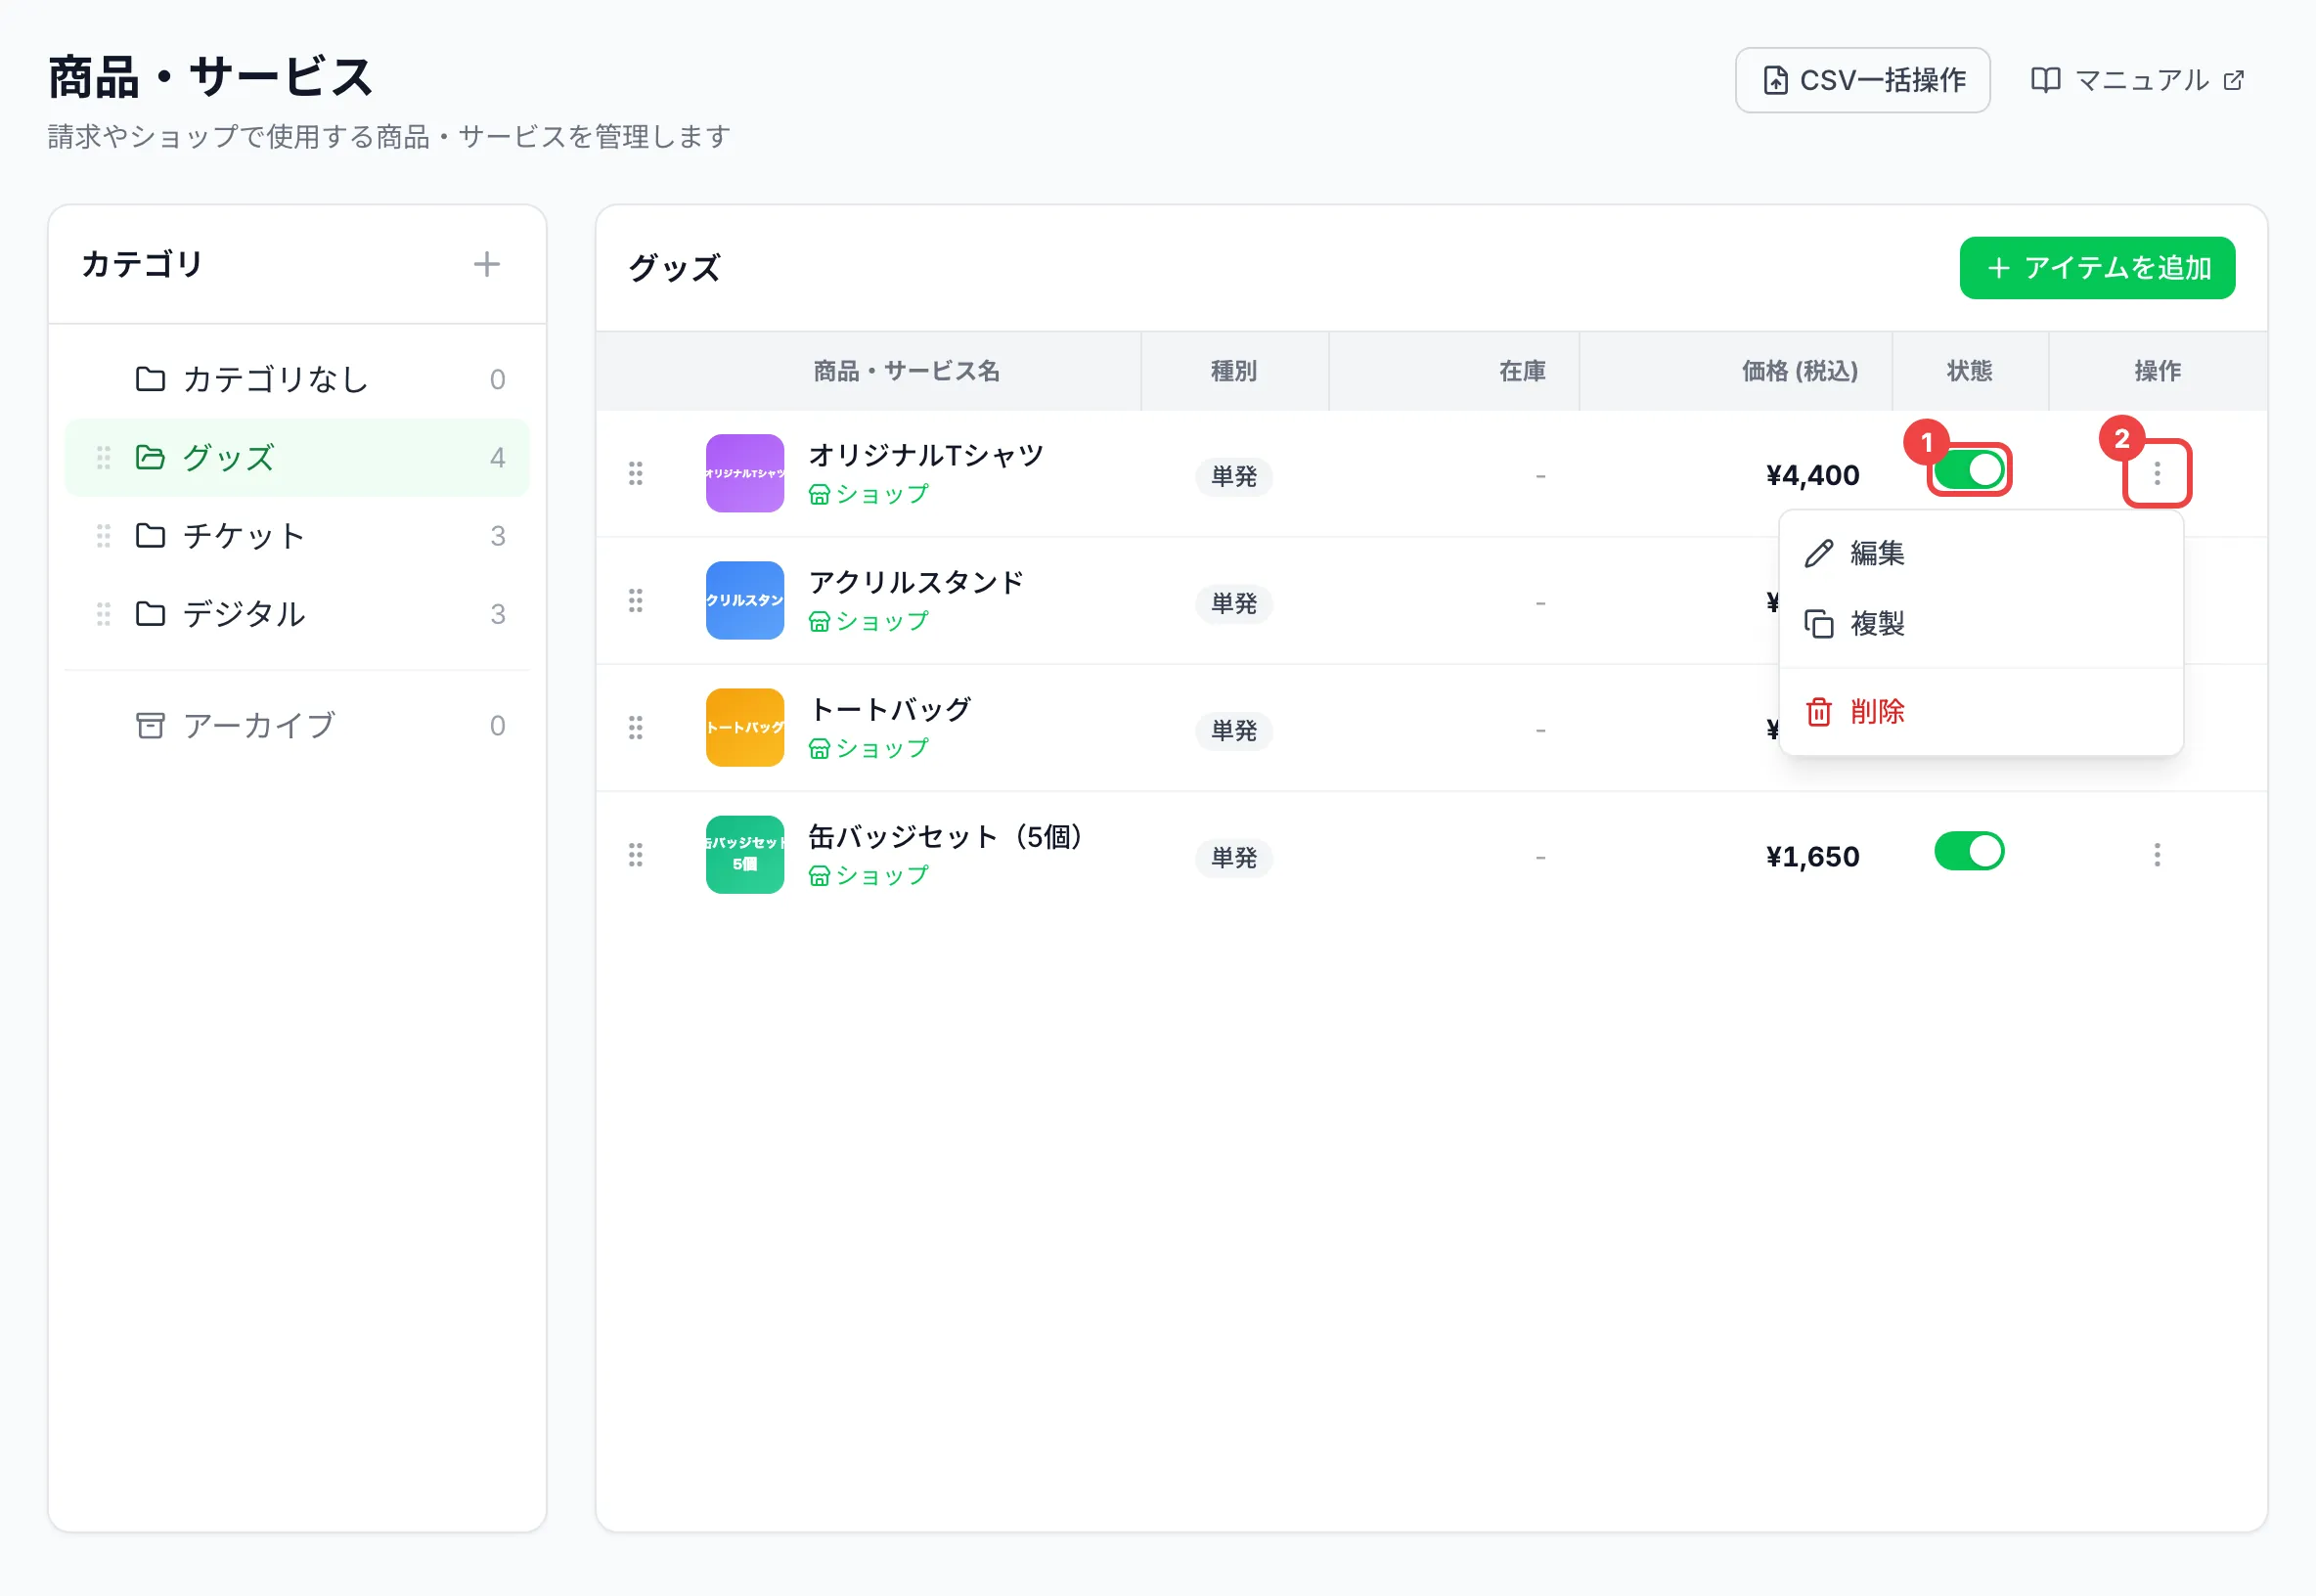This screenshot has height=1596, width=2316.
Task: Click the 単発 badge in 缶バッジセット row
Action: [x=1233, y=858]
